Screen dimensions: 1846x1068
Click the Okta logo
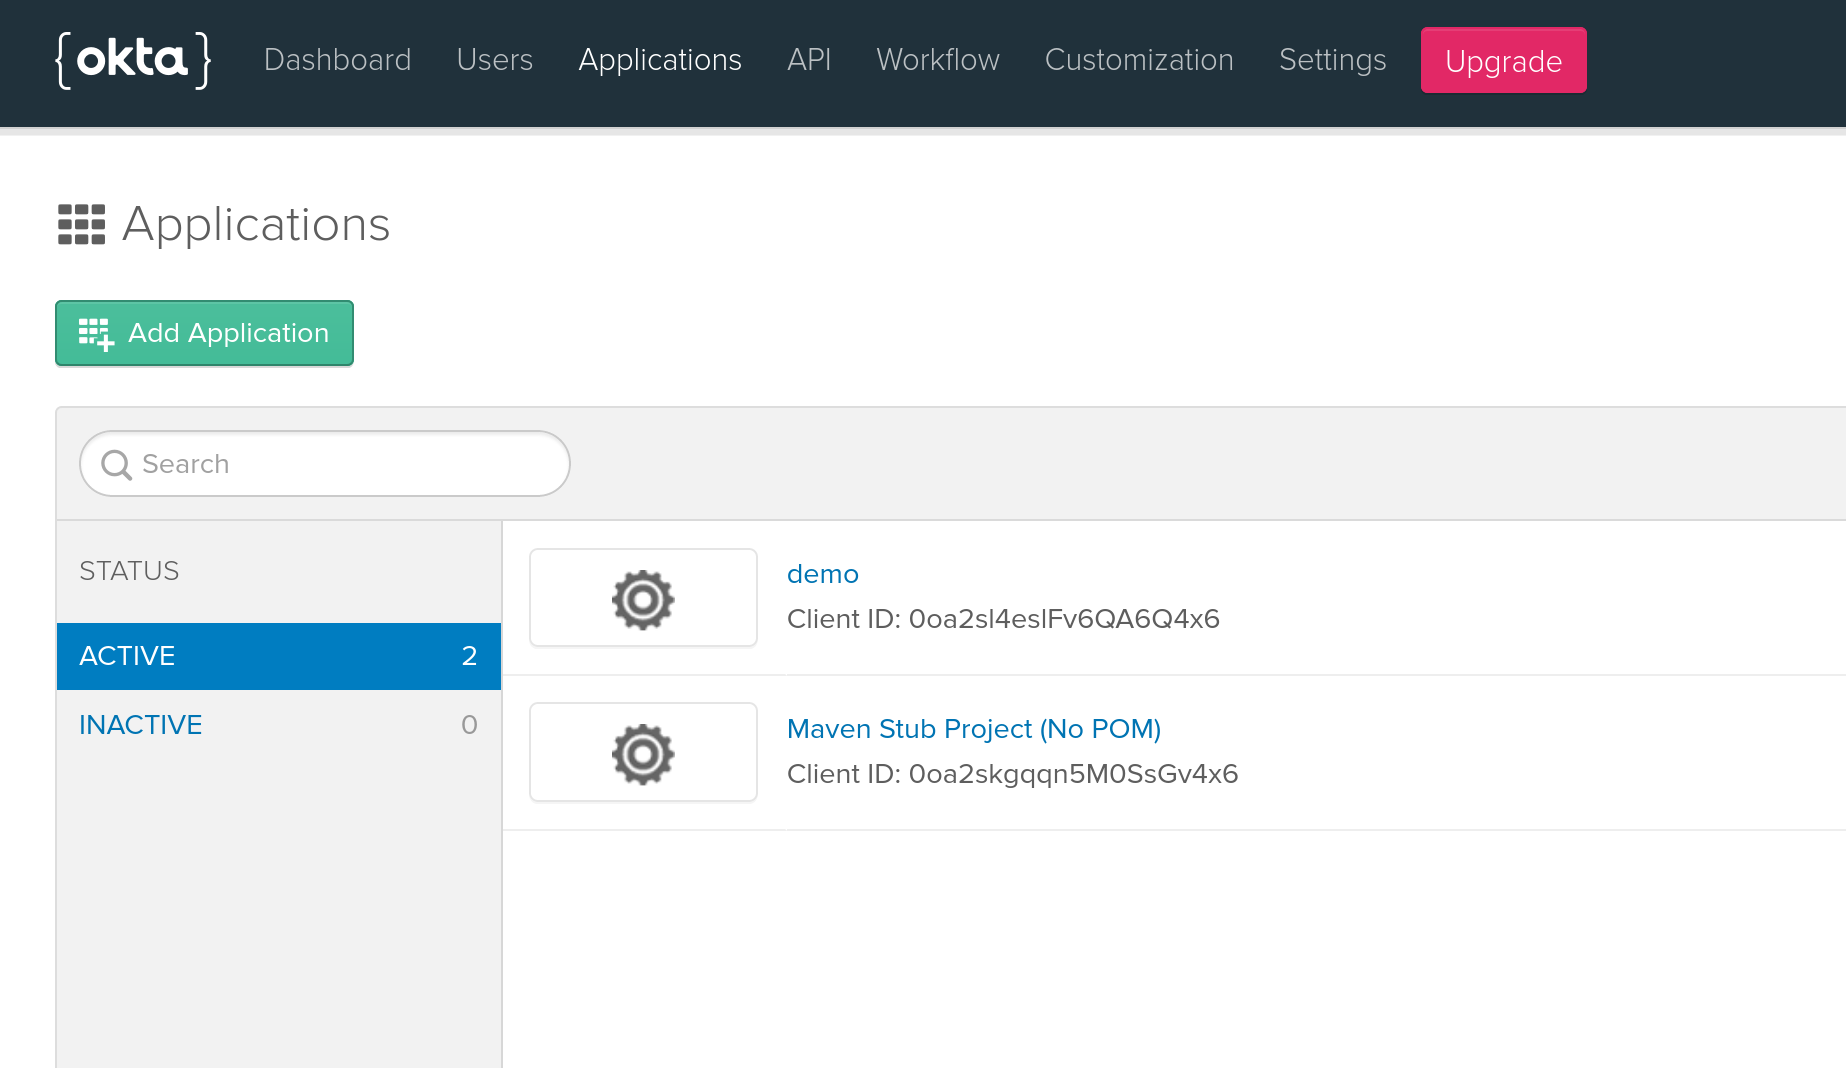coord(133,60)
